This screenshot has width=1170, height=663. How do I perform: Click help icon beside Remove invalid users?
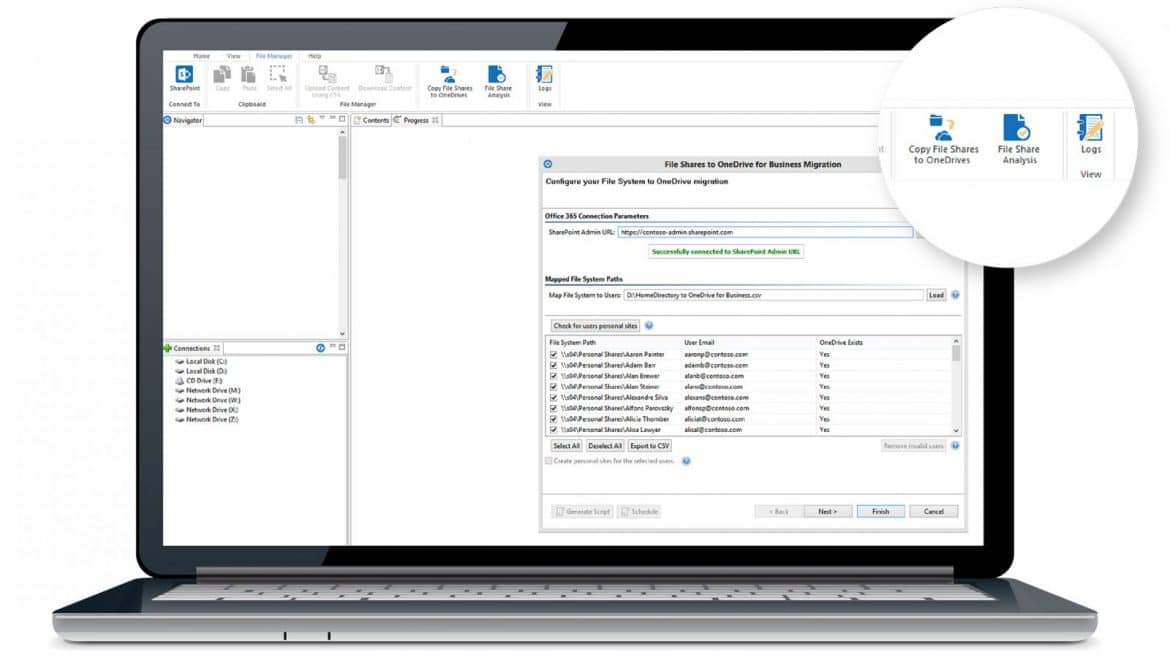click(x=955, y=445)
